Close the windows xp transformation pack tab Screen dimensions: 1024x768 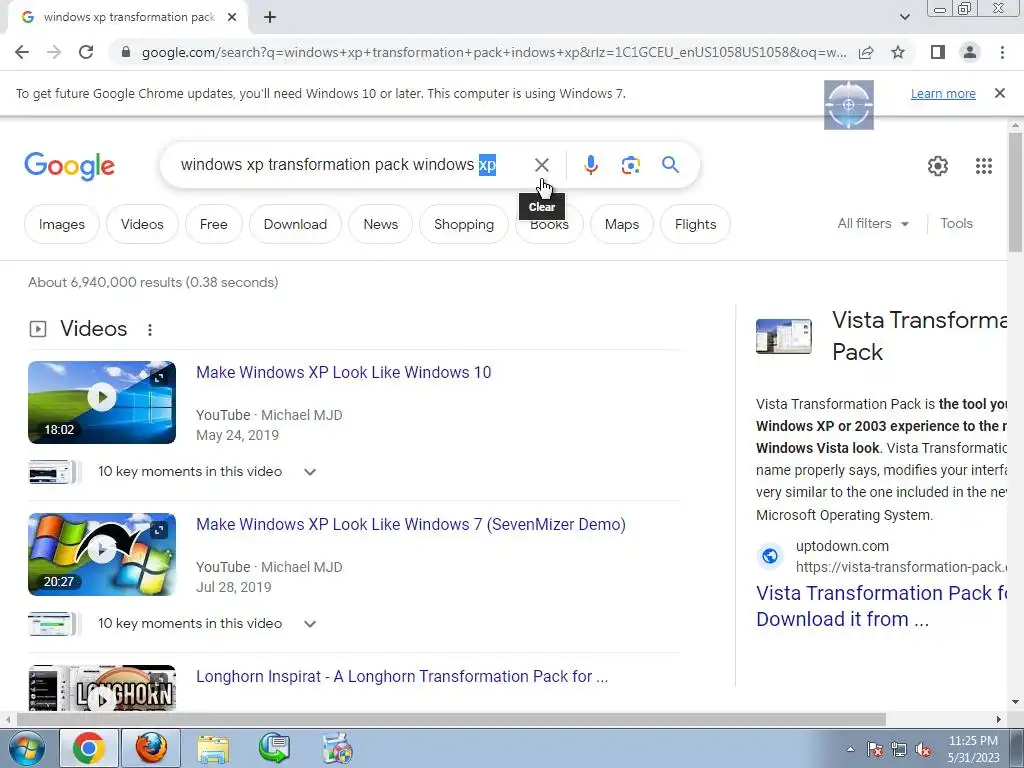coord(232,18)
